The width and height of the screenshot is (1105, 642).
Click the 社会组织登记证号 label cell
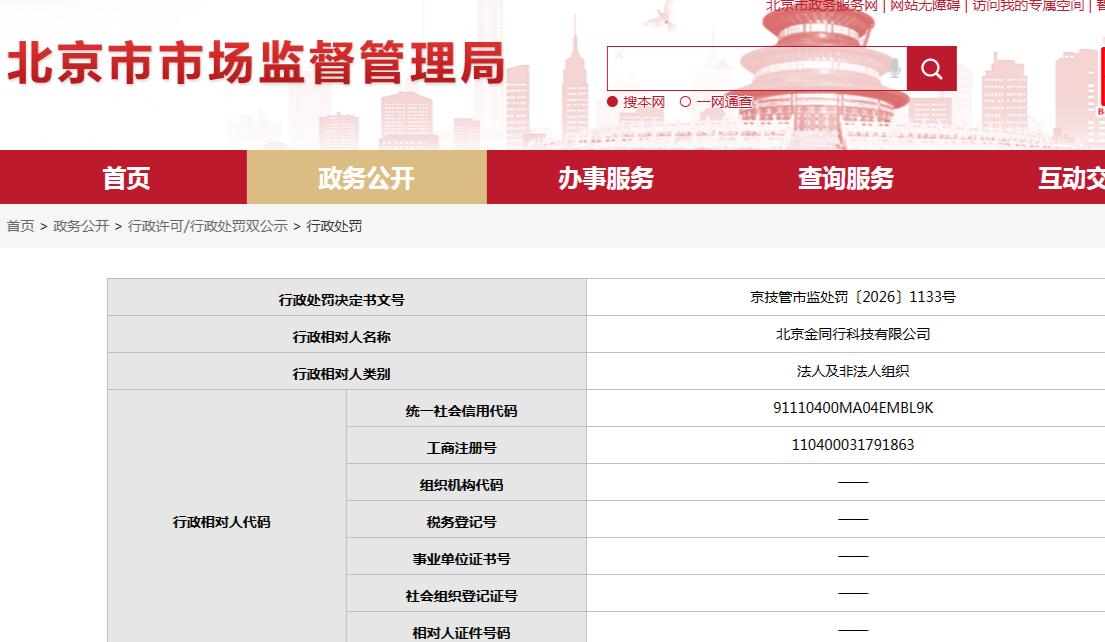coord(467,593)
